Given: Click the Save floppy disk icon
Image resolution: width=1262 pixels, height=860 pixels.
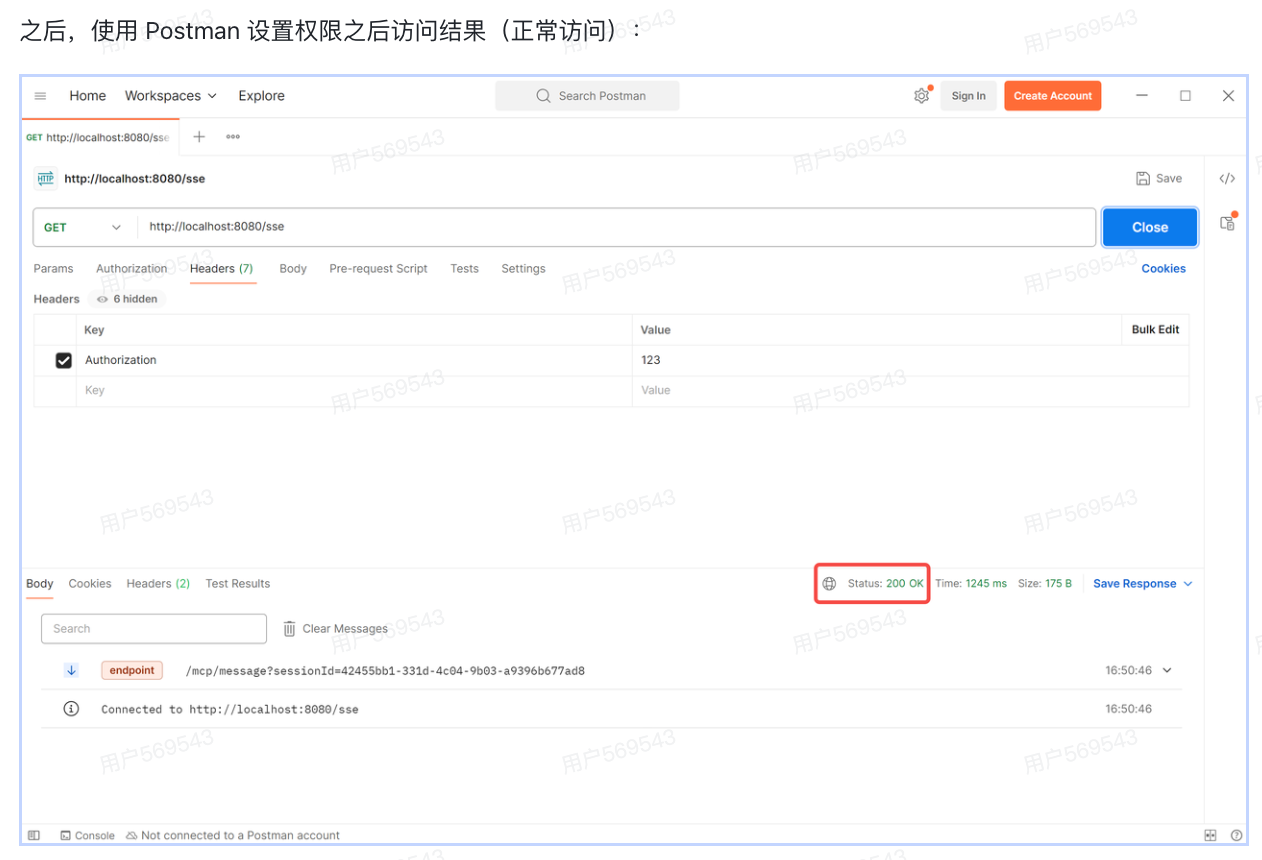Looking at the screenshot, I should pyautogui.click(x=1143, y=178).
